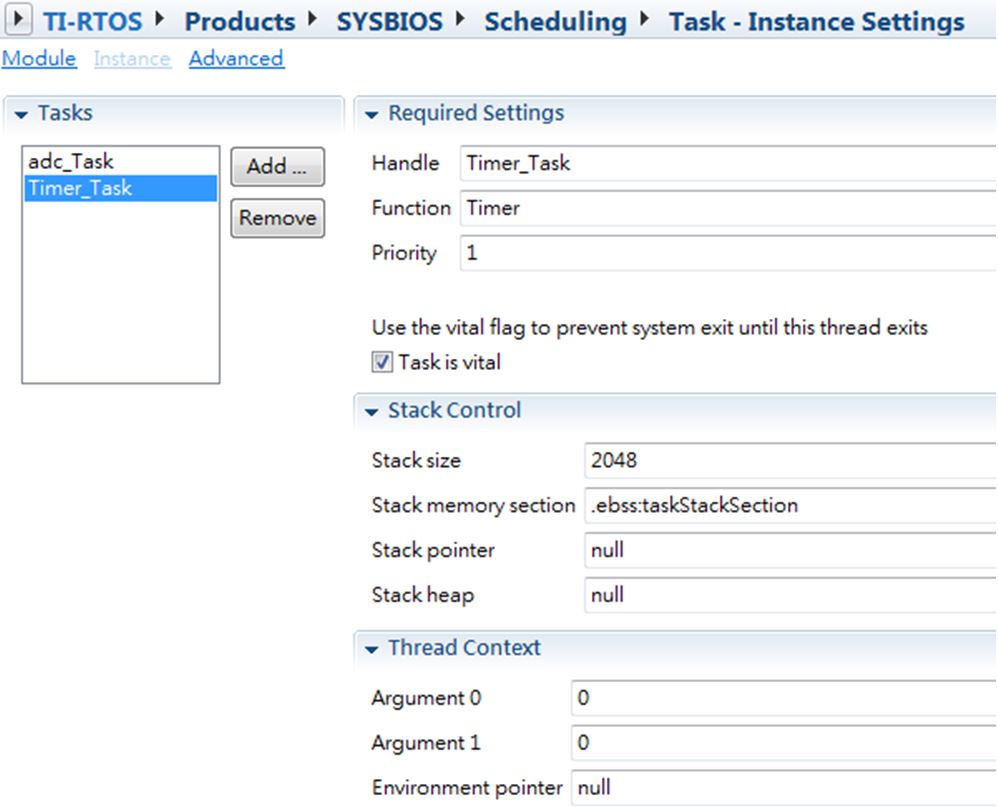Click the breadcrumb play arrow icon before TI-RTOS
Image resolution: width=998 pixels, height=807 pixels.
(x=18, y=19)
